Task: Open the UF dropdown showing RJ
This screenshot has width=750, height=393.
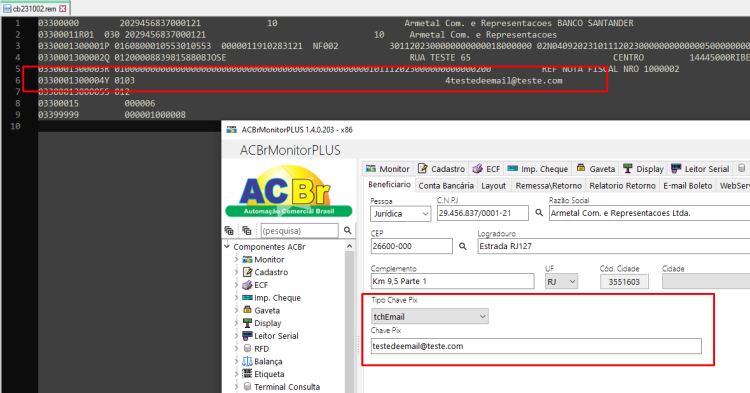Action: pyautogui.click(x=562, y=282)
